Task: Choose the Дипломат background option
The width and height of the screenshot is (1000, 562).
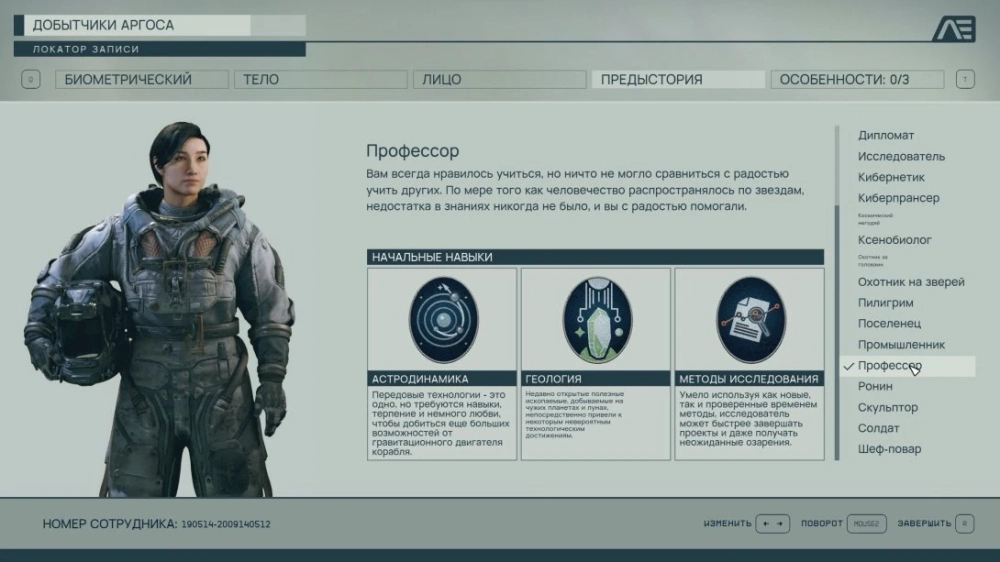Action: point(886,135)
